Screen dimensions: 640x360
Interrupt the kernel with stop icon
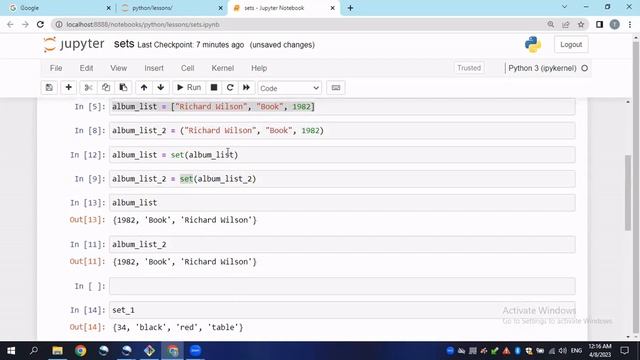pos(214,88)
